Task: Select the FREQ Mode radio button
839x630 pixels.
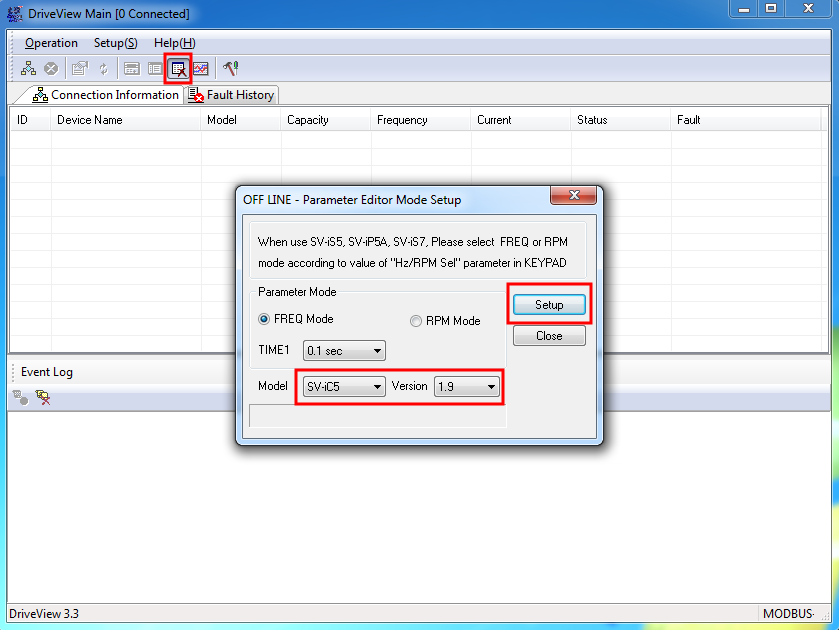Action: 264,319
